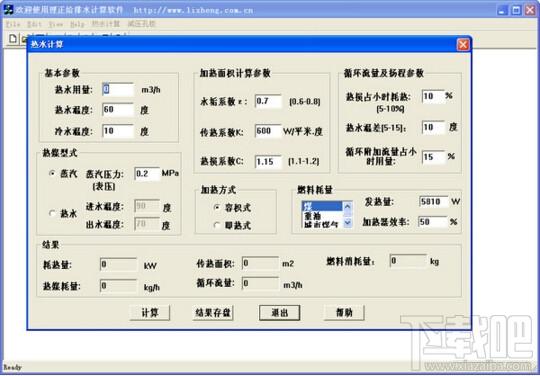Select 城市煤气 in the fuel list
Viewport: 540px width, 376px height.
click(x=322, y=224)
